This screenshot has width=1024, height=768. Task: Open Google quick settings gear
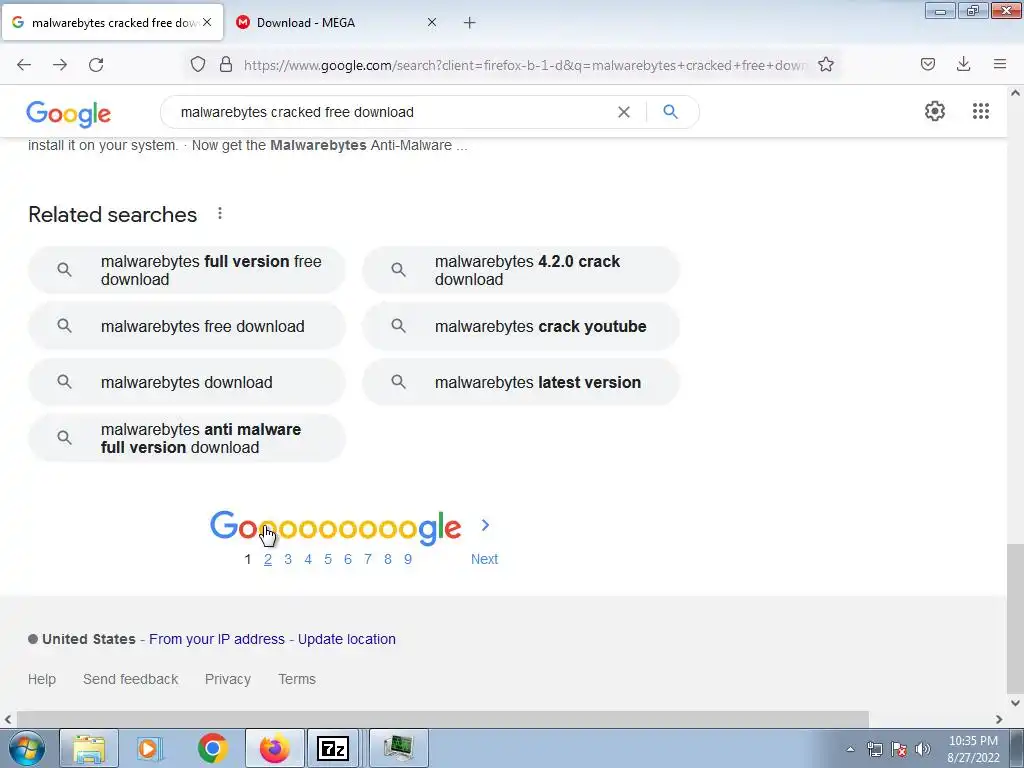tap(935, 111)
